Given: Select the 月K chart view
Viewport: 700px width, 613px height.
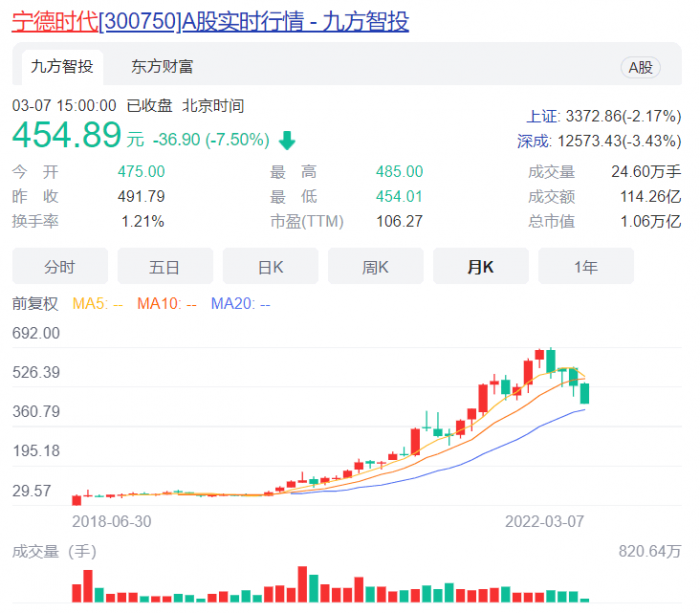Looking at the screenshot, I should (480, 267).
